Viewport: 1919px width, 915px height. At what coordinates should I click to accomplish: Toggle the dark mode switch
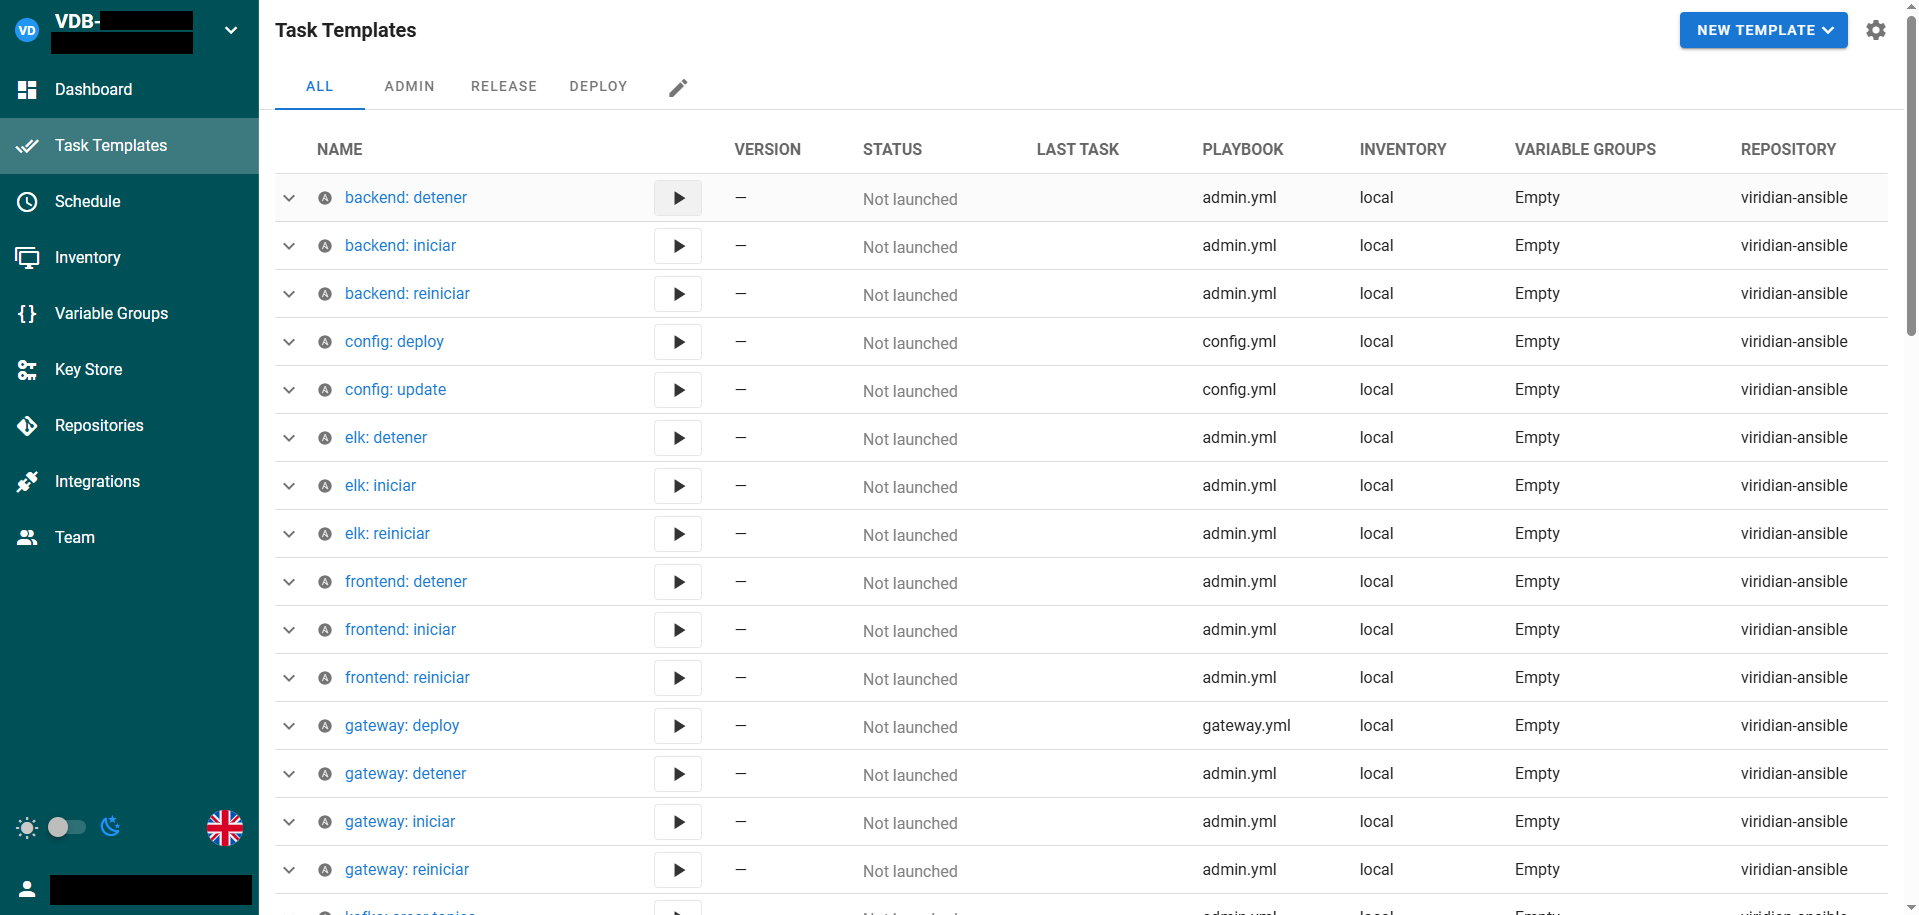[x=67, y=827]
